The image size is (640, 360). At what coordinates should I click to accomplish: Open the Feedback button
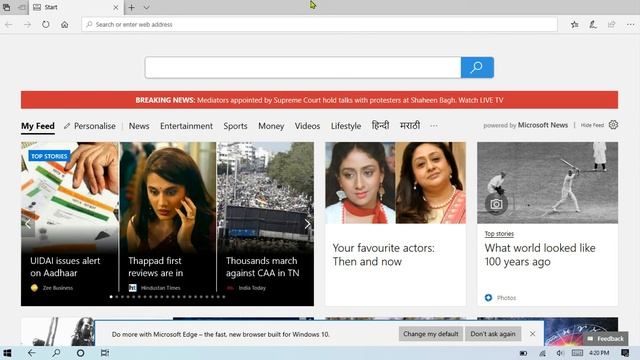click(x=606, y=339)
